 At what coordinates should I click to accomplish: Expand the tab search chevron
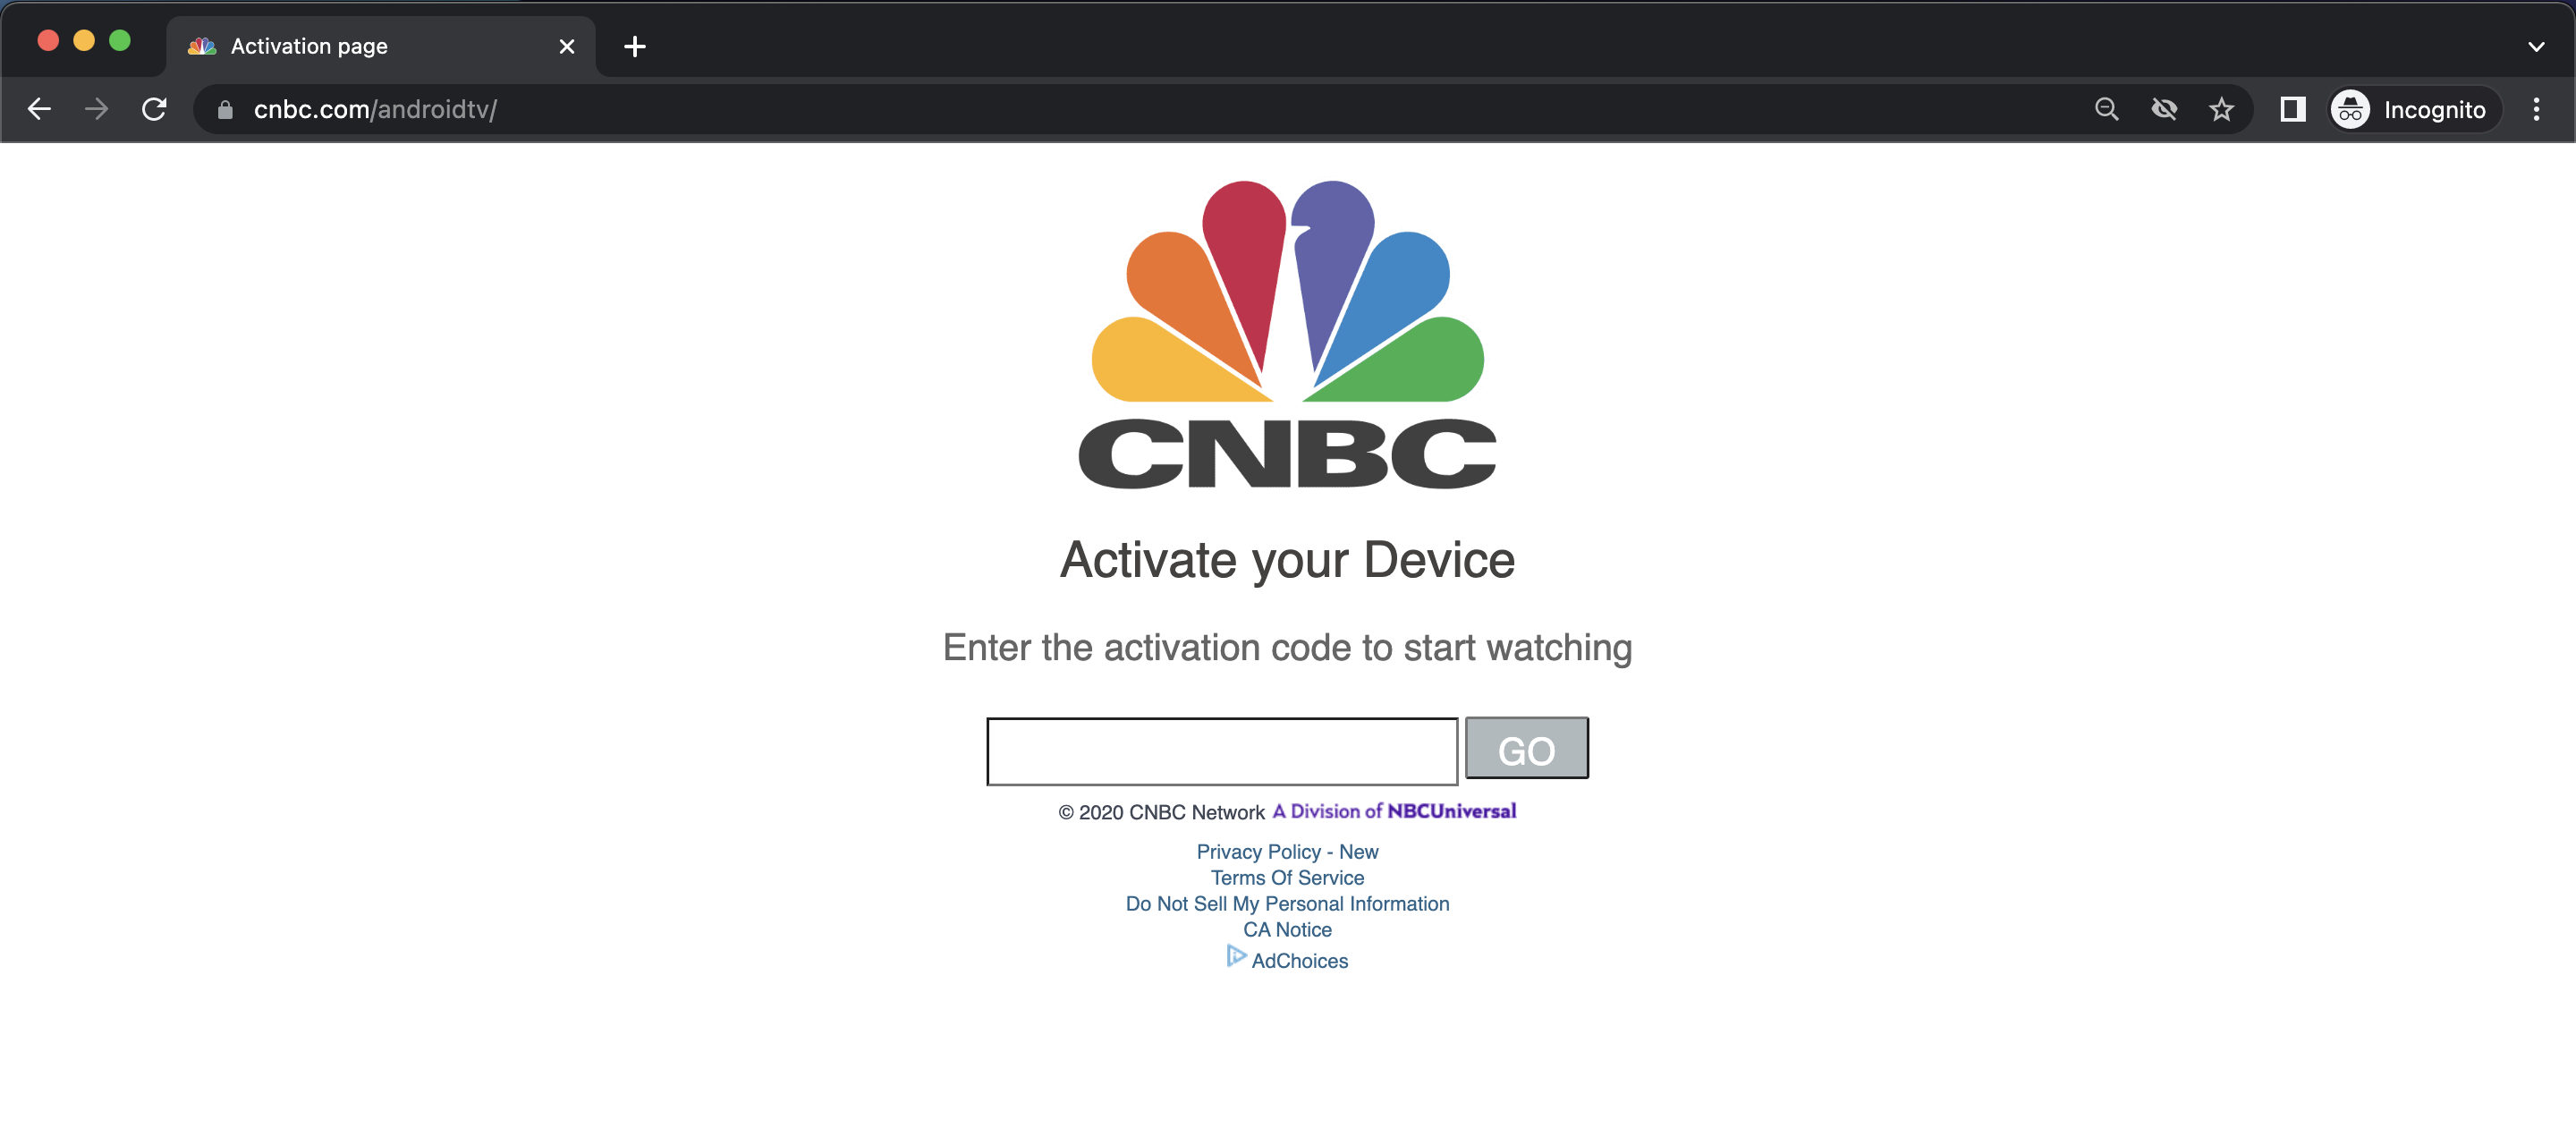point(2536,46)
